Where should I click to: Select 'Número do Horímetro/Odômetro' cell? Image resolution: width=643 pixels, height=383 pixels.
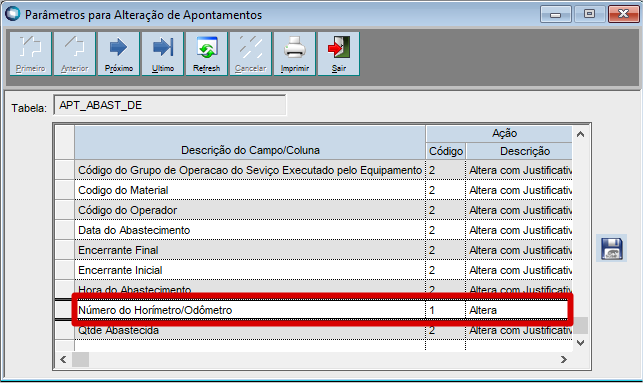click(x=250, y=310)
